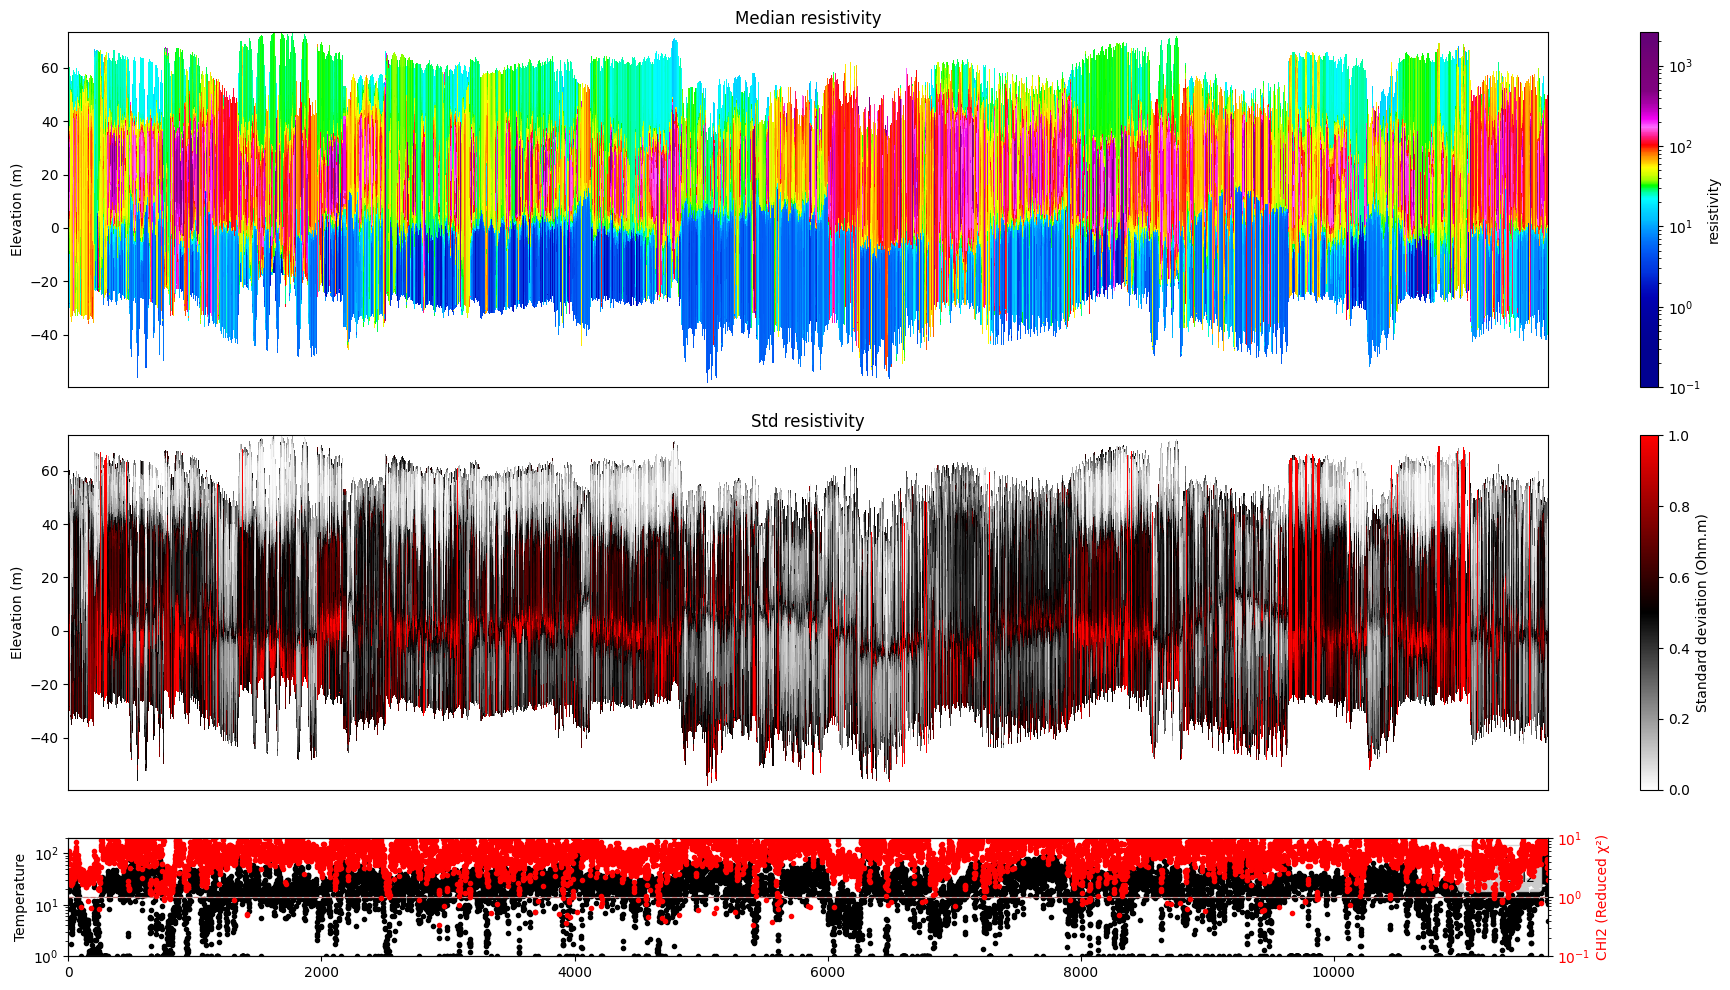
Task: Click the 0.6 tick on standard deviation colorbar
Action: pyautogui.click(x=1678, y=578)
